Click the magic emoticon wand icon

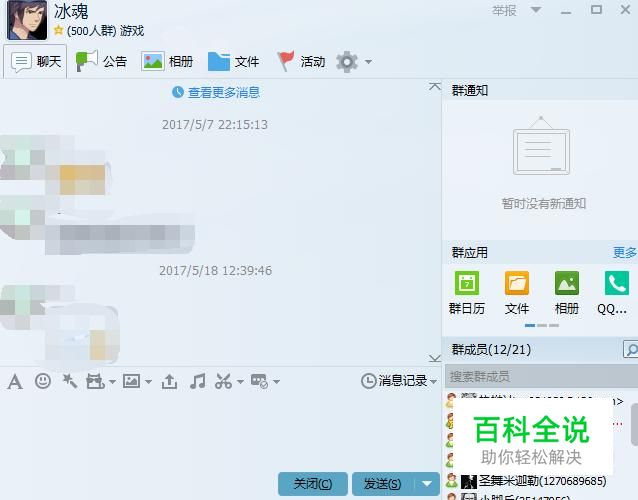70,381
